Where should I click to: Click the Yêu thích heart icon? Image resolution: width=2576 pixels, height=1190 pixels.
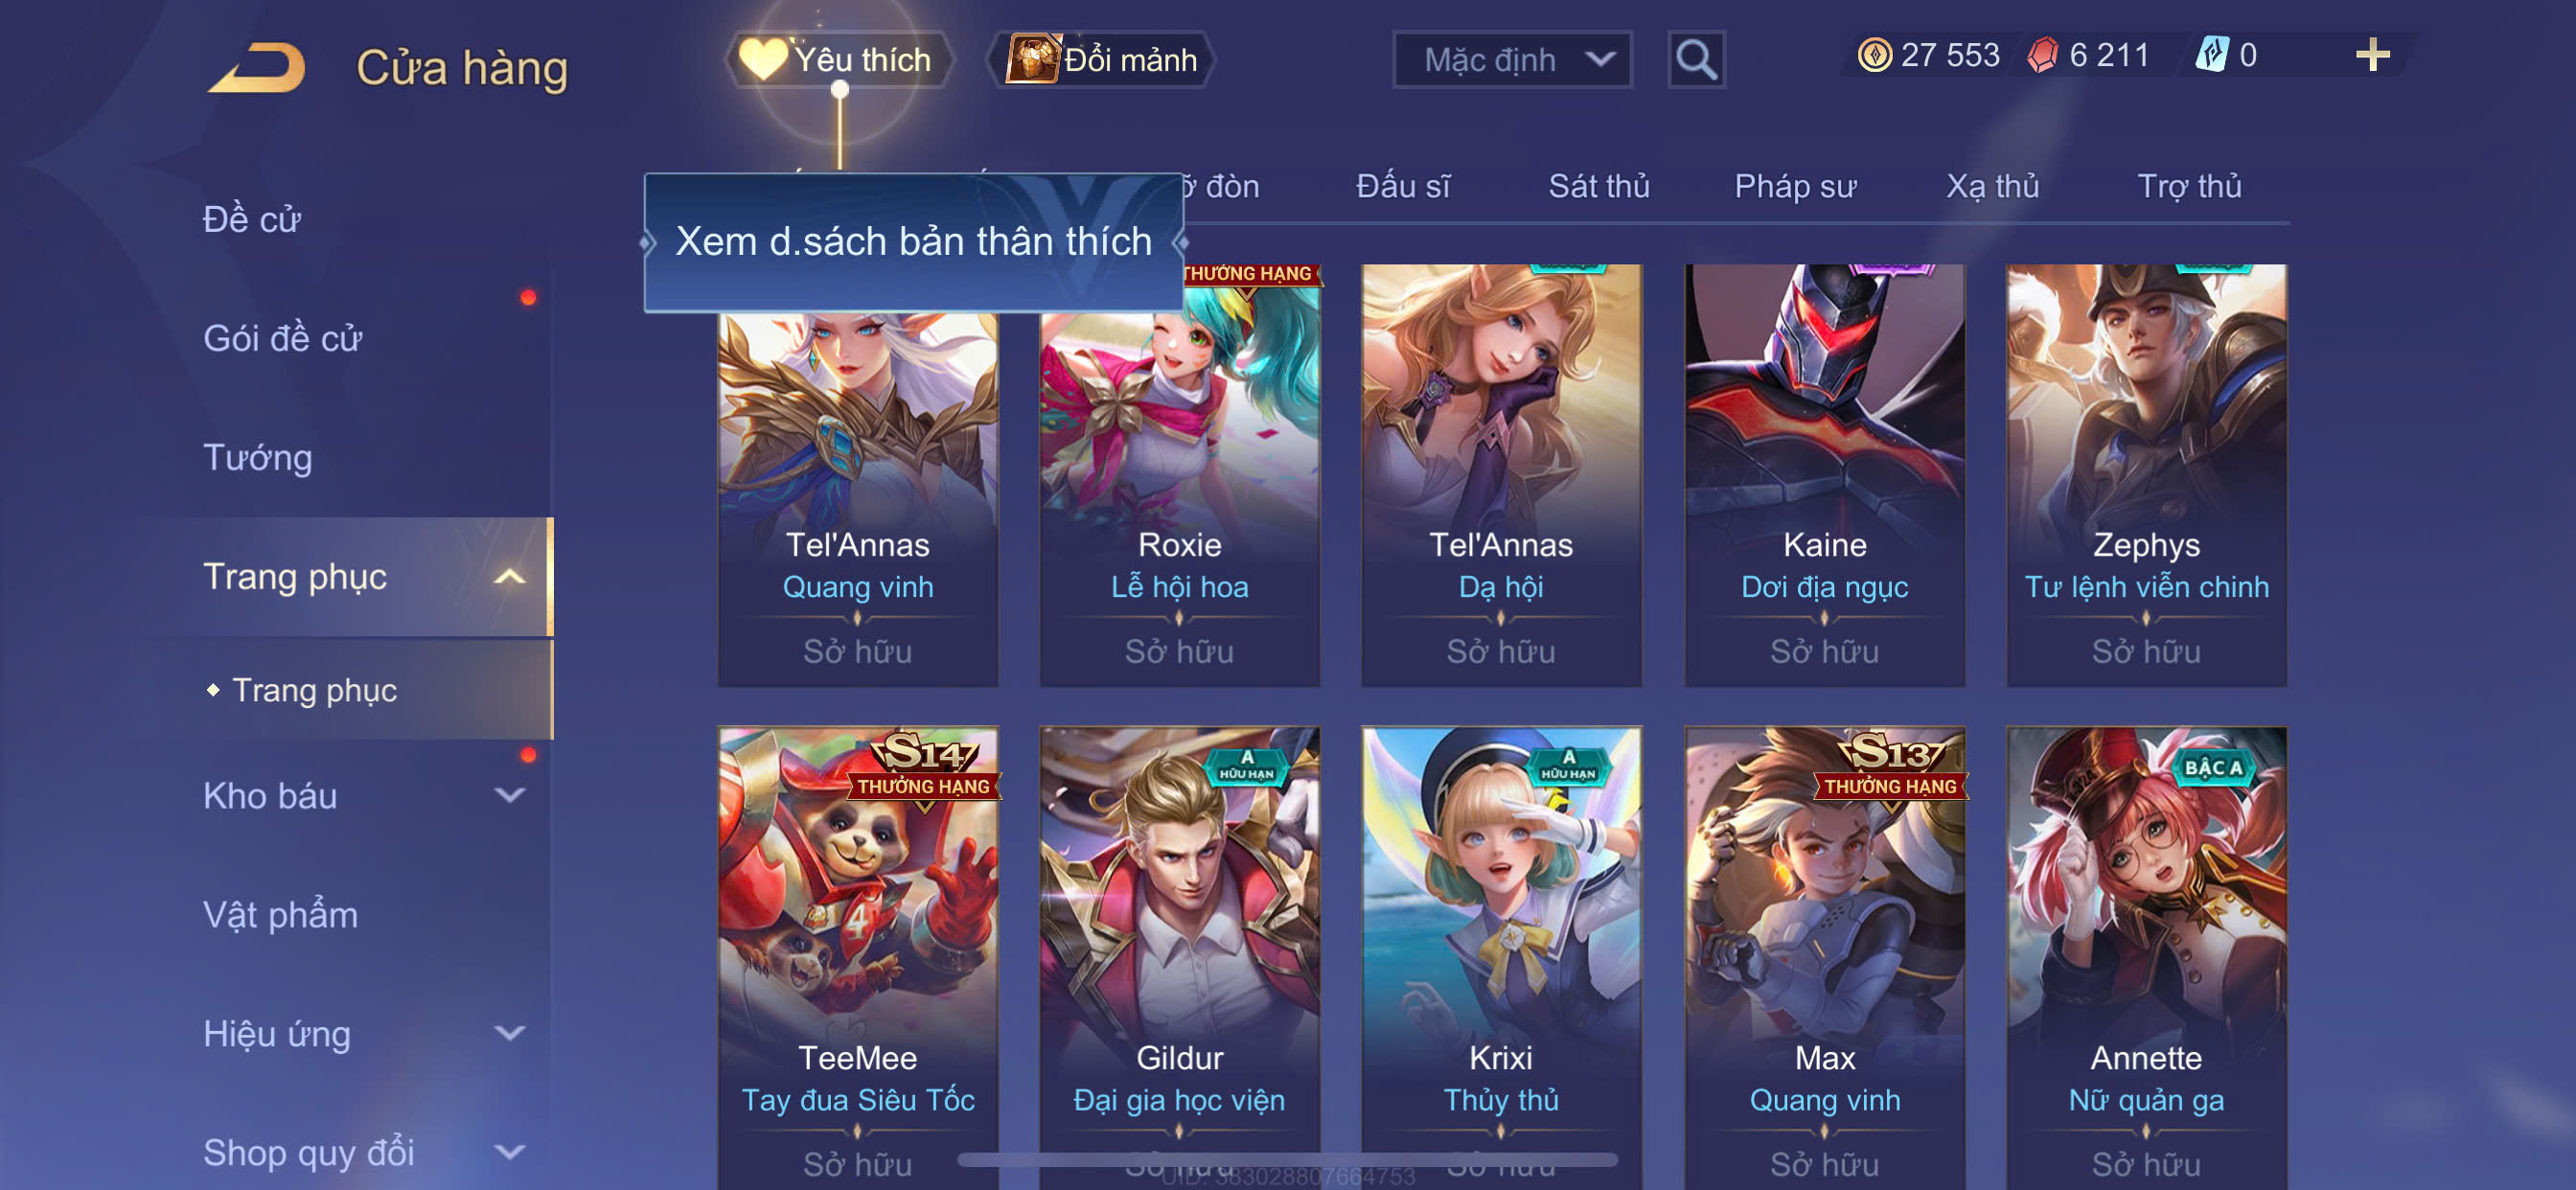762,59
